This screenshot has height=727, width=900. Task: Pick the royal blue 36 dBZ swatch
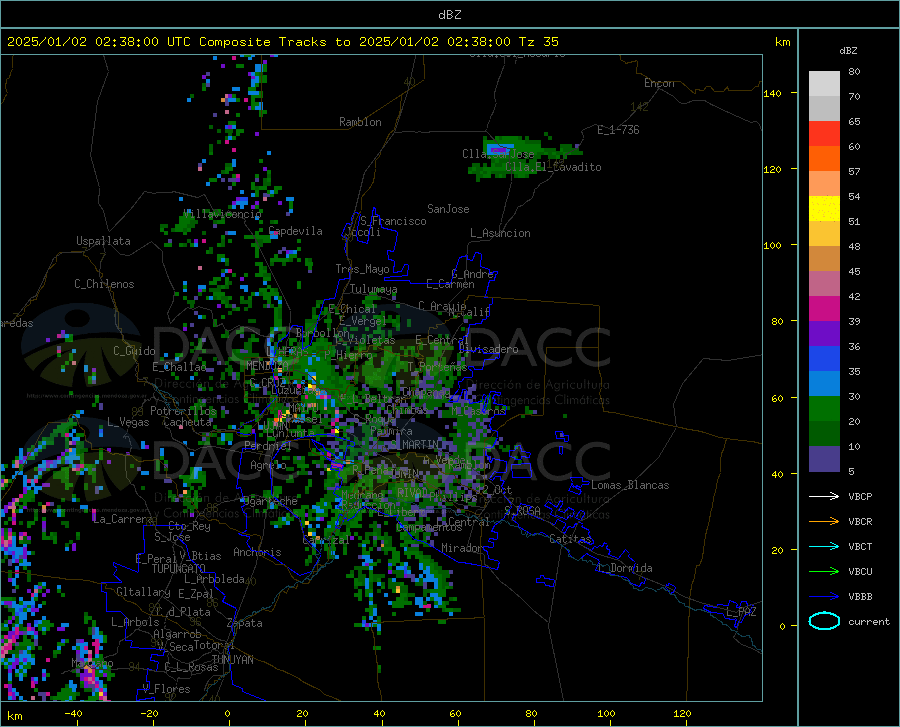(824, 359)
